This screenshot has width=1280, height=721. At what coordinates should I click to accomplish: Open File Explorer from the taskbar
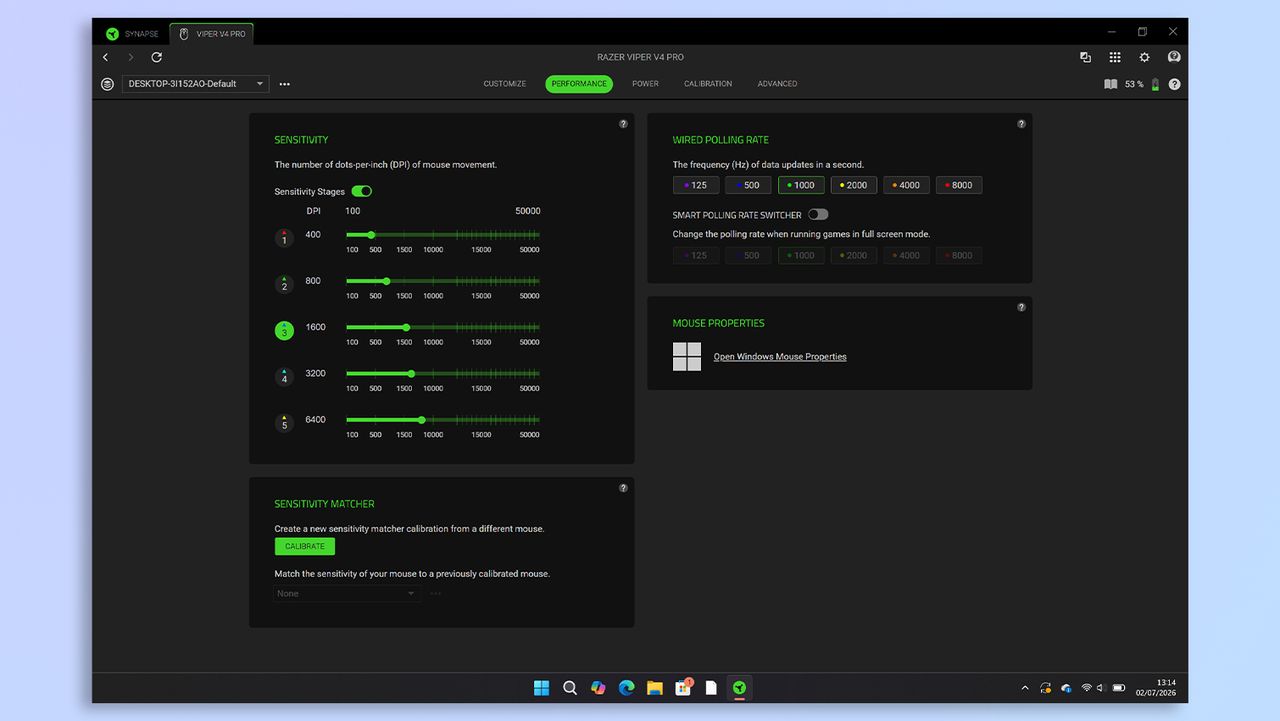(654, 688)
